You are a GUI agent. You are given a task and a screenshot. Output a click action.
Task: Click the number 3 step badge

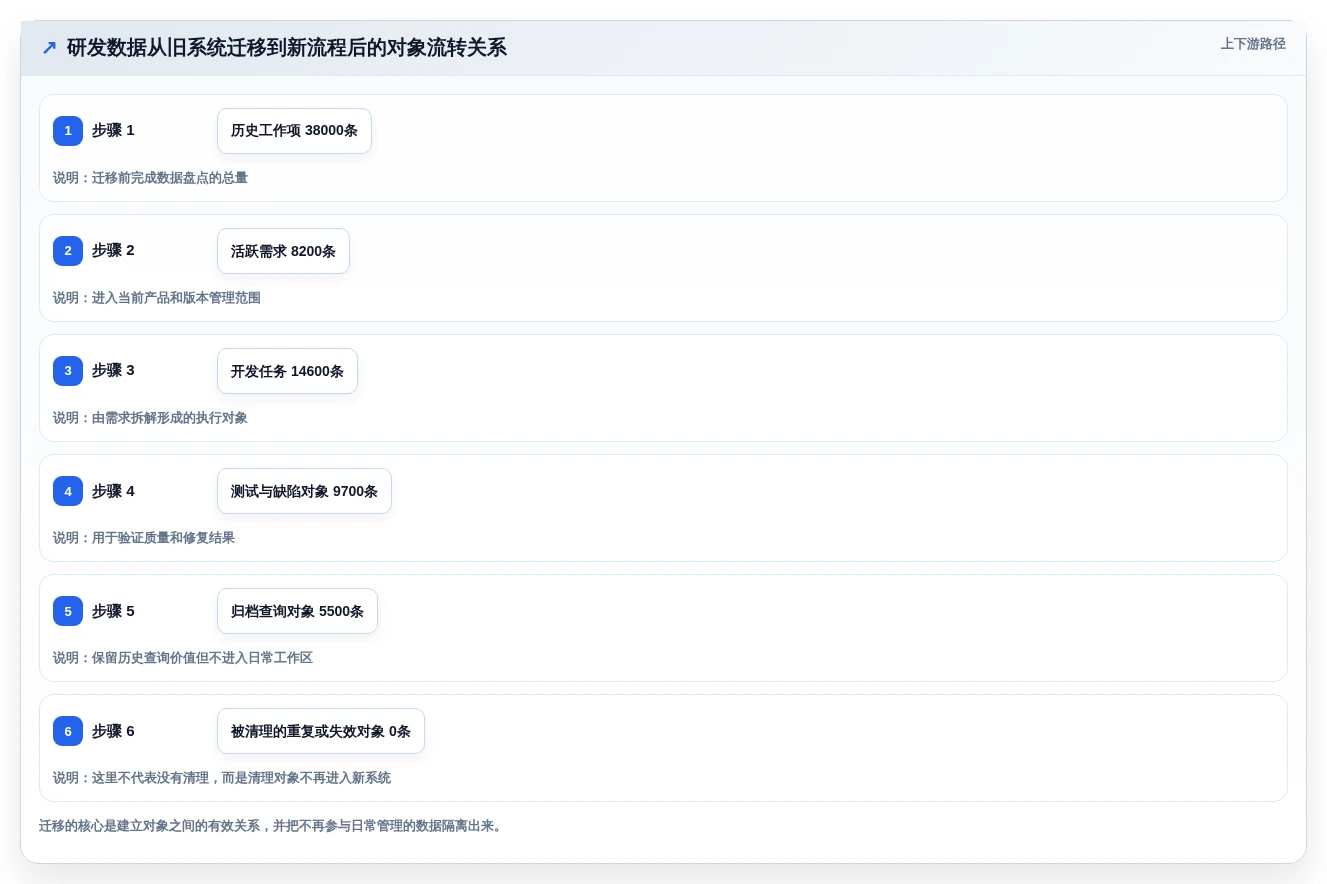coord(68,371)
